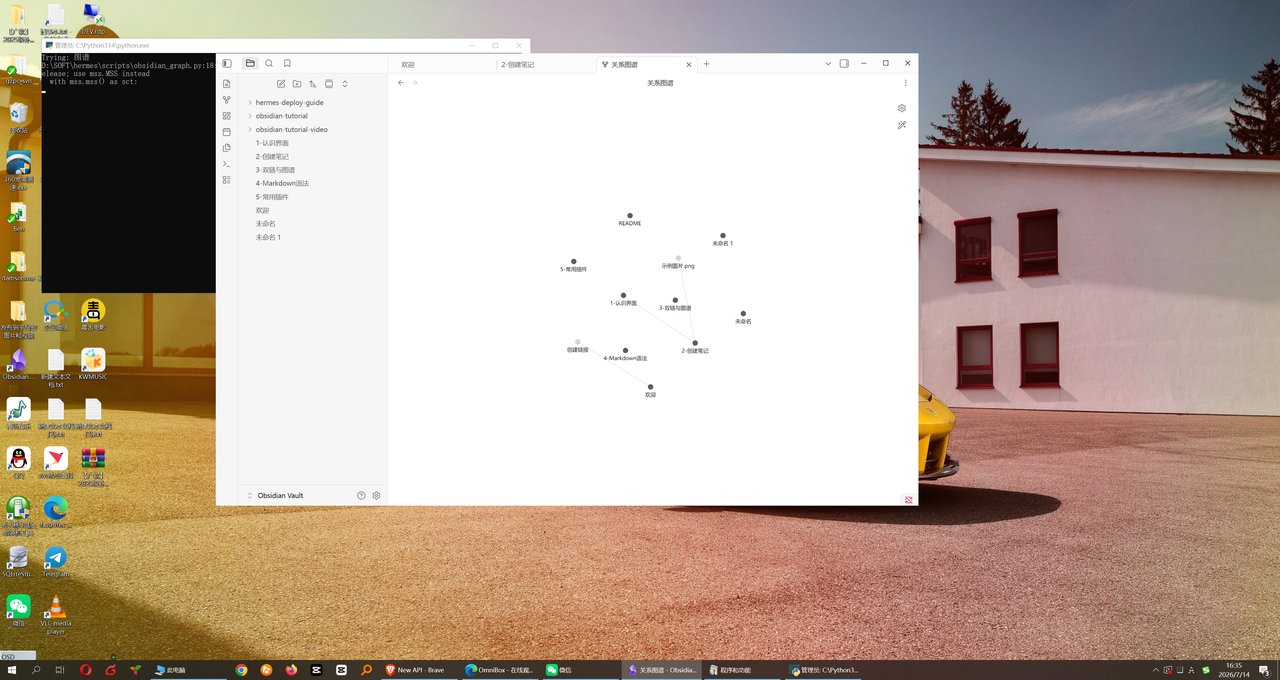
Task: Create a new note in file explorer
Action: (x=281, y=84)
